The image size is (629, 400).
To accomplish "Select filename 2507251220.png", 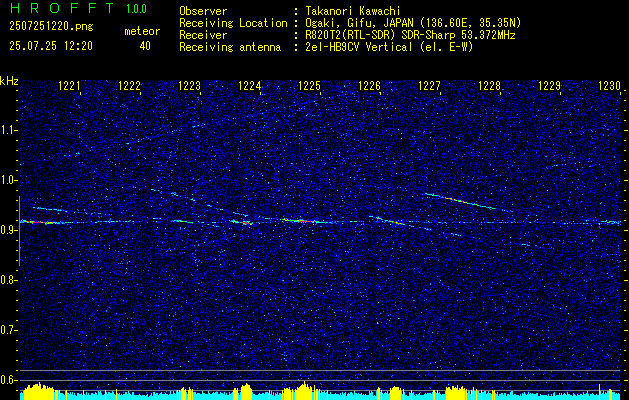I will coord(51,26).
